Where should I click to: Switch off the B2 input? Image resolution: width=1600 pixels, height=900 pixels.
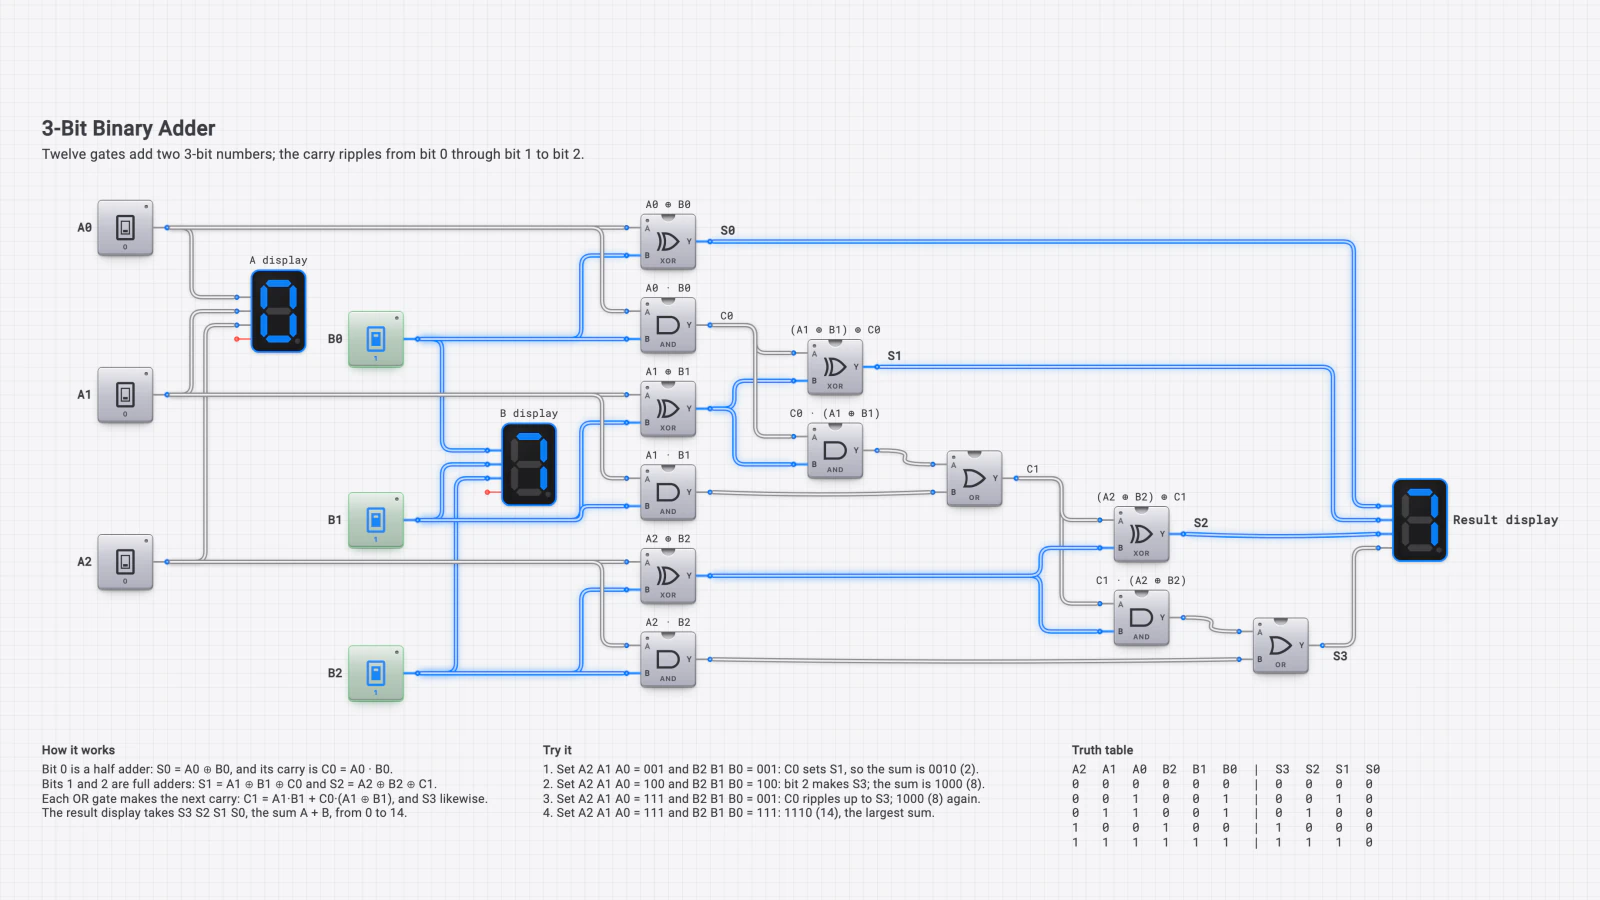pyautogui.click(x=376, y=673)
